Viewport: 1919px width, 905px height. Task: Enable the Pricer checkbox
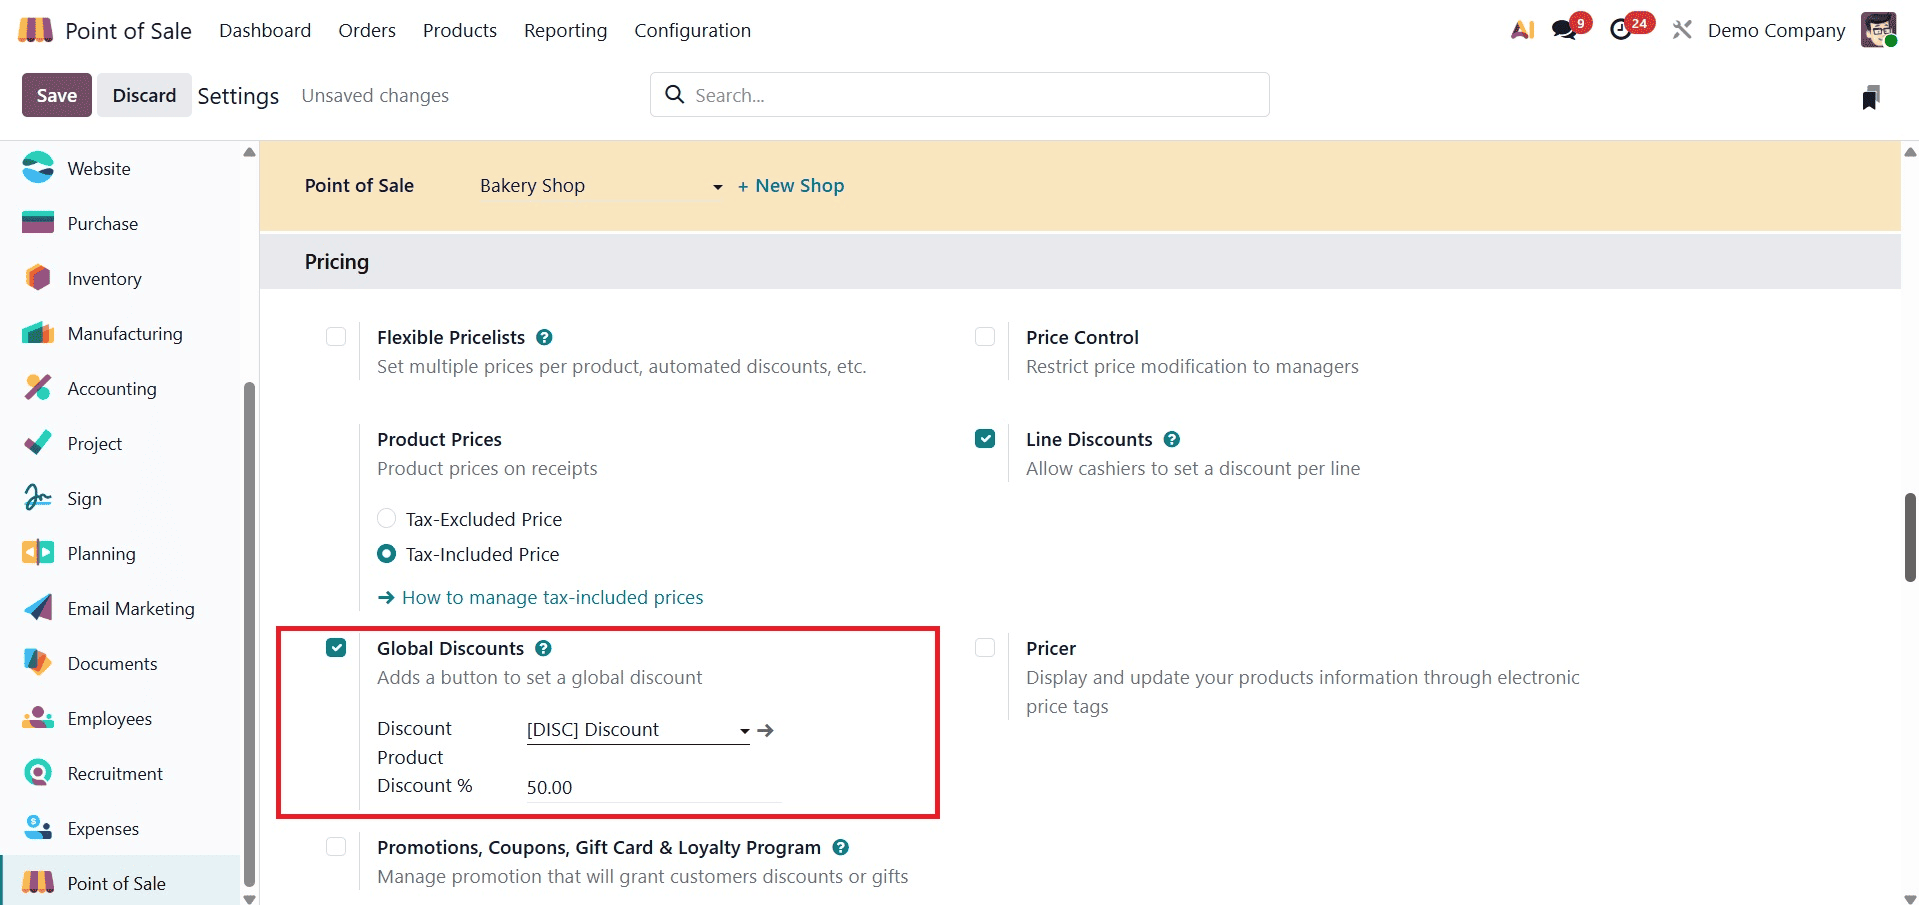click(x=985, y=648)
